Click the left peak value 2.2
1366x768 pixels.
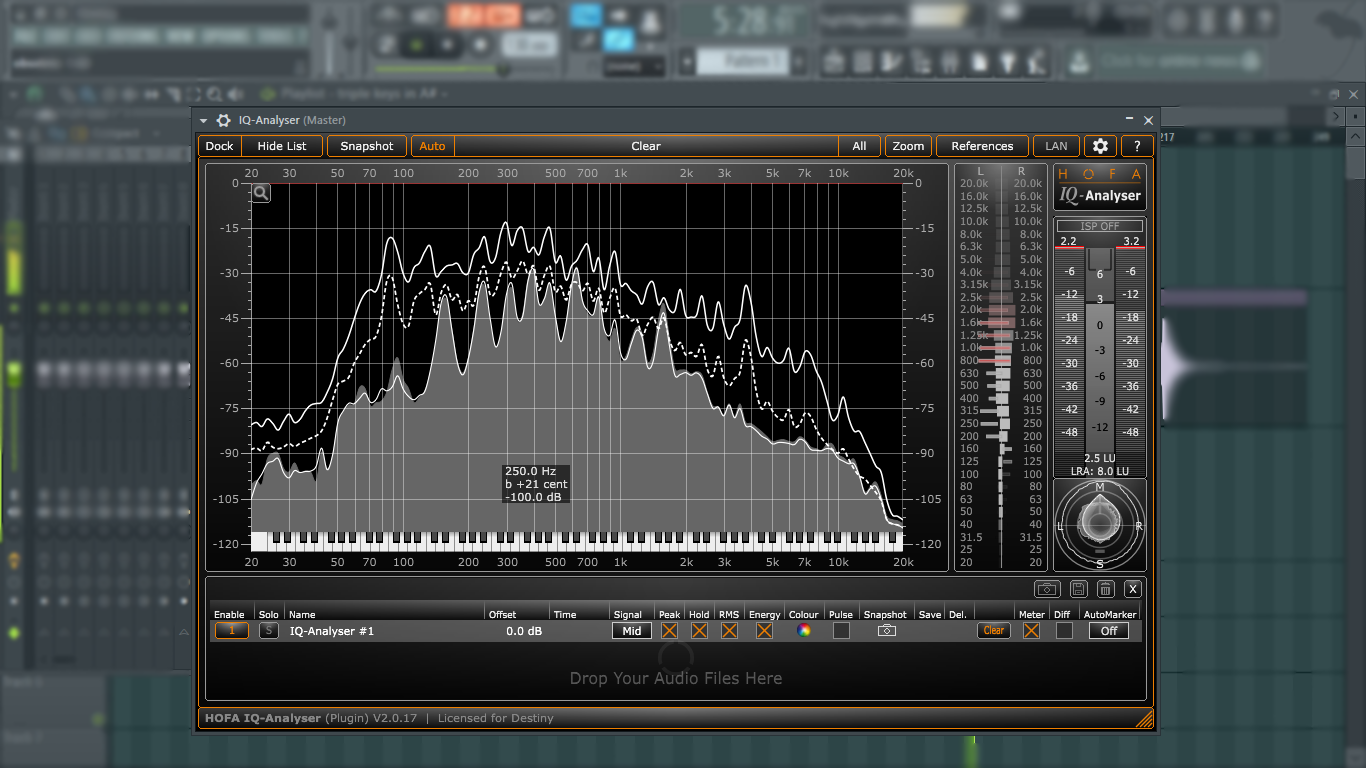[1068, 241]
